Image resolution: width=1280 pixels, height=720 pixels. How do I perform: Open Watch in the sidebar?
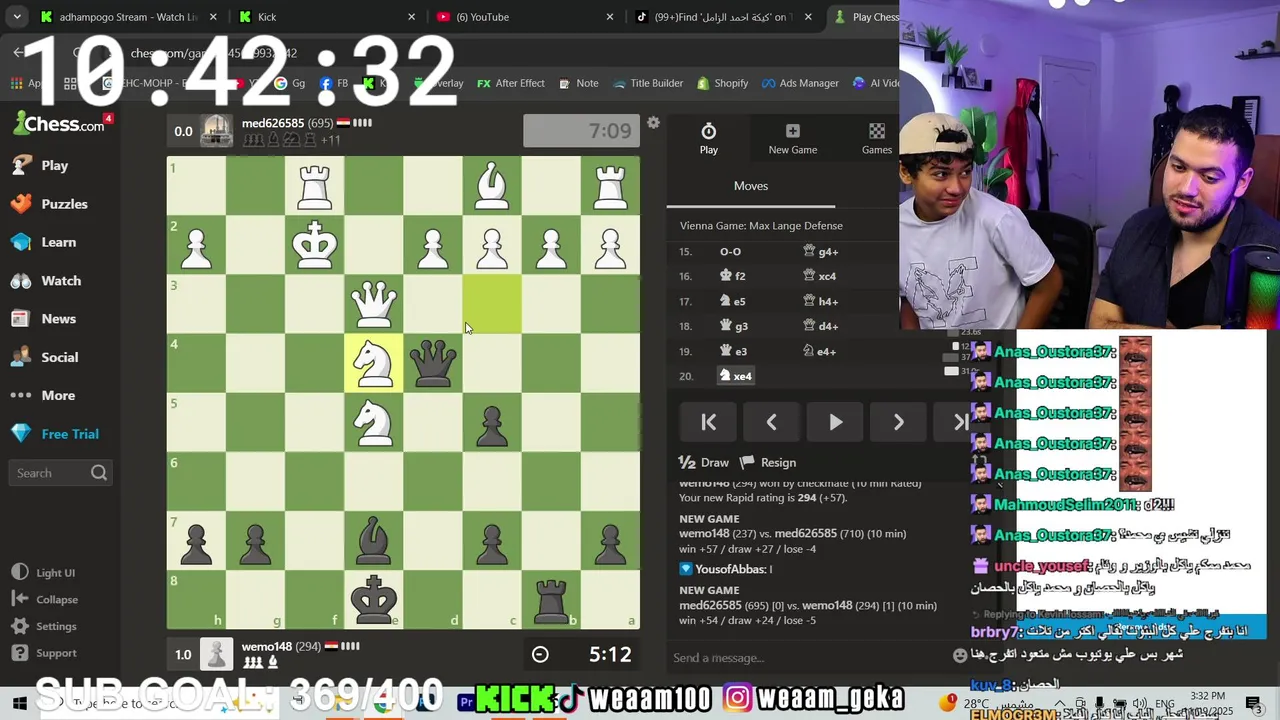[x=46, y=281]
